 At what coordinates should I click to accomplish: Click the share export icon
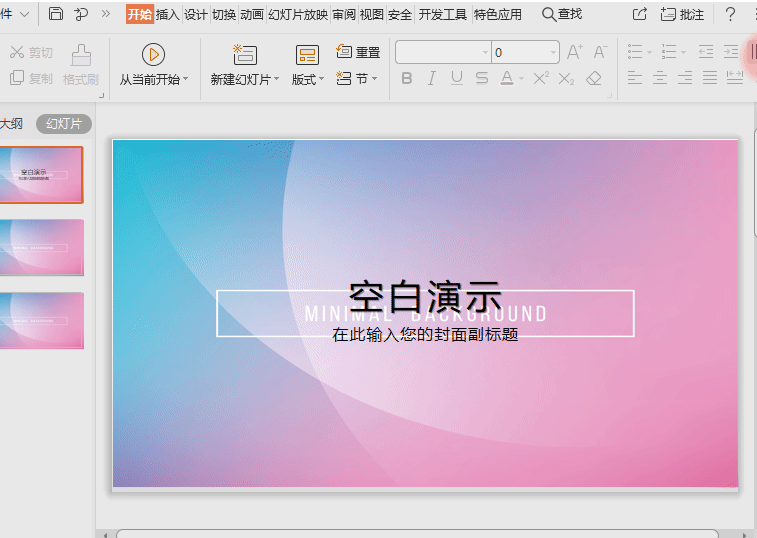(640, 14)
